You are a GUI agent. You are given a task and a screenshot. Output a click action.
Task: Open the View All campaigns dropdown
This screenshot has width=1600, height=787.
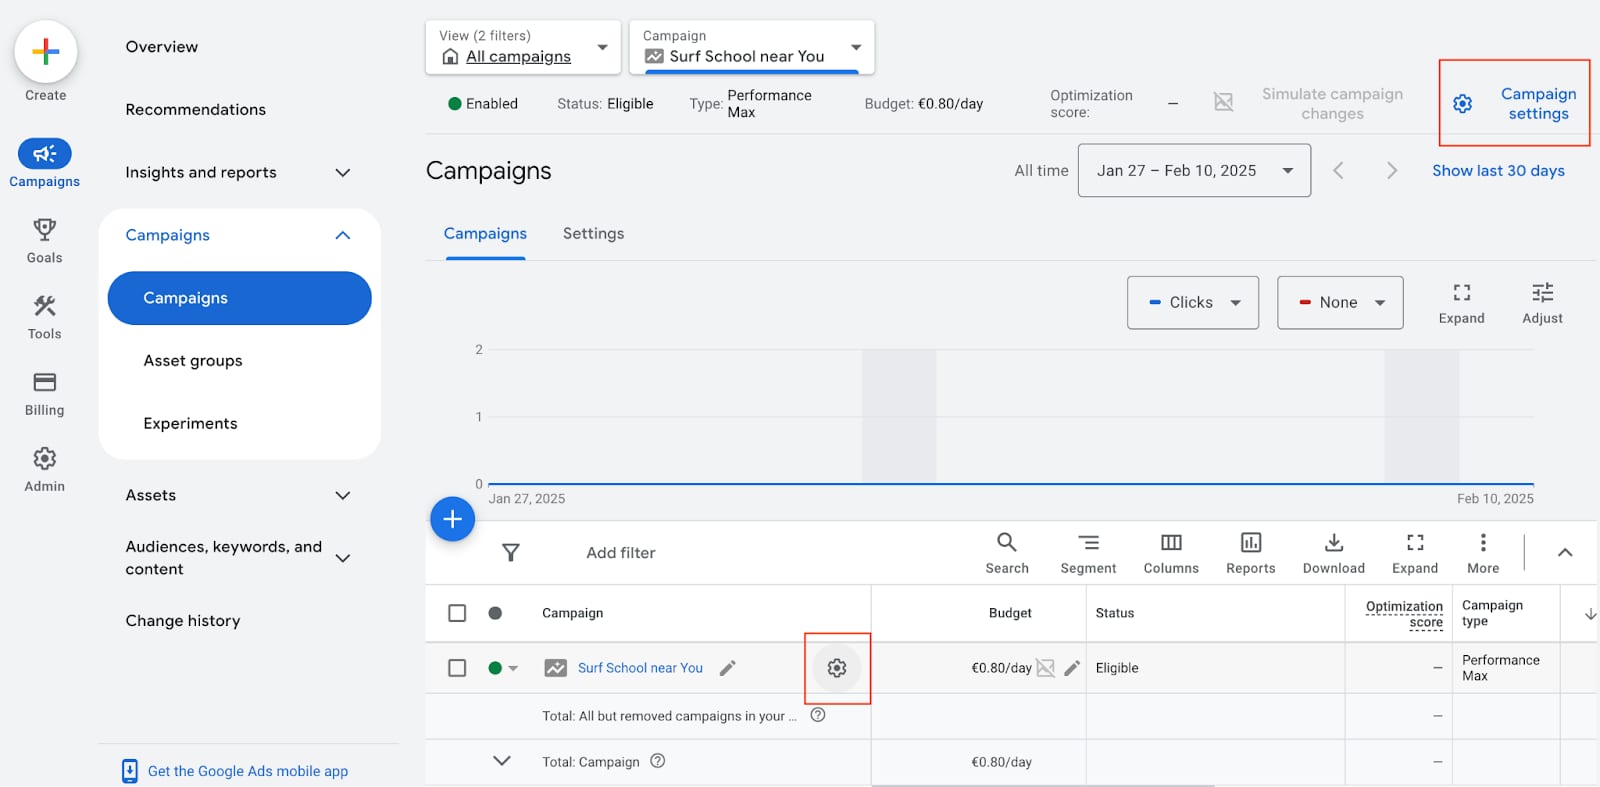point(523,47)
